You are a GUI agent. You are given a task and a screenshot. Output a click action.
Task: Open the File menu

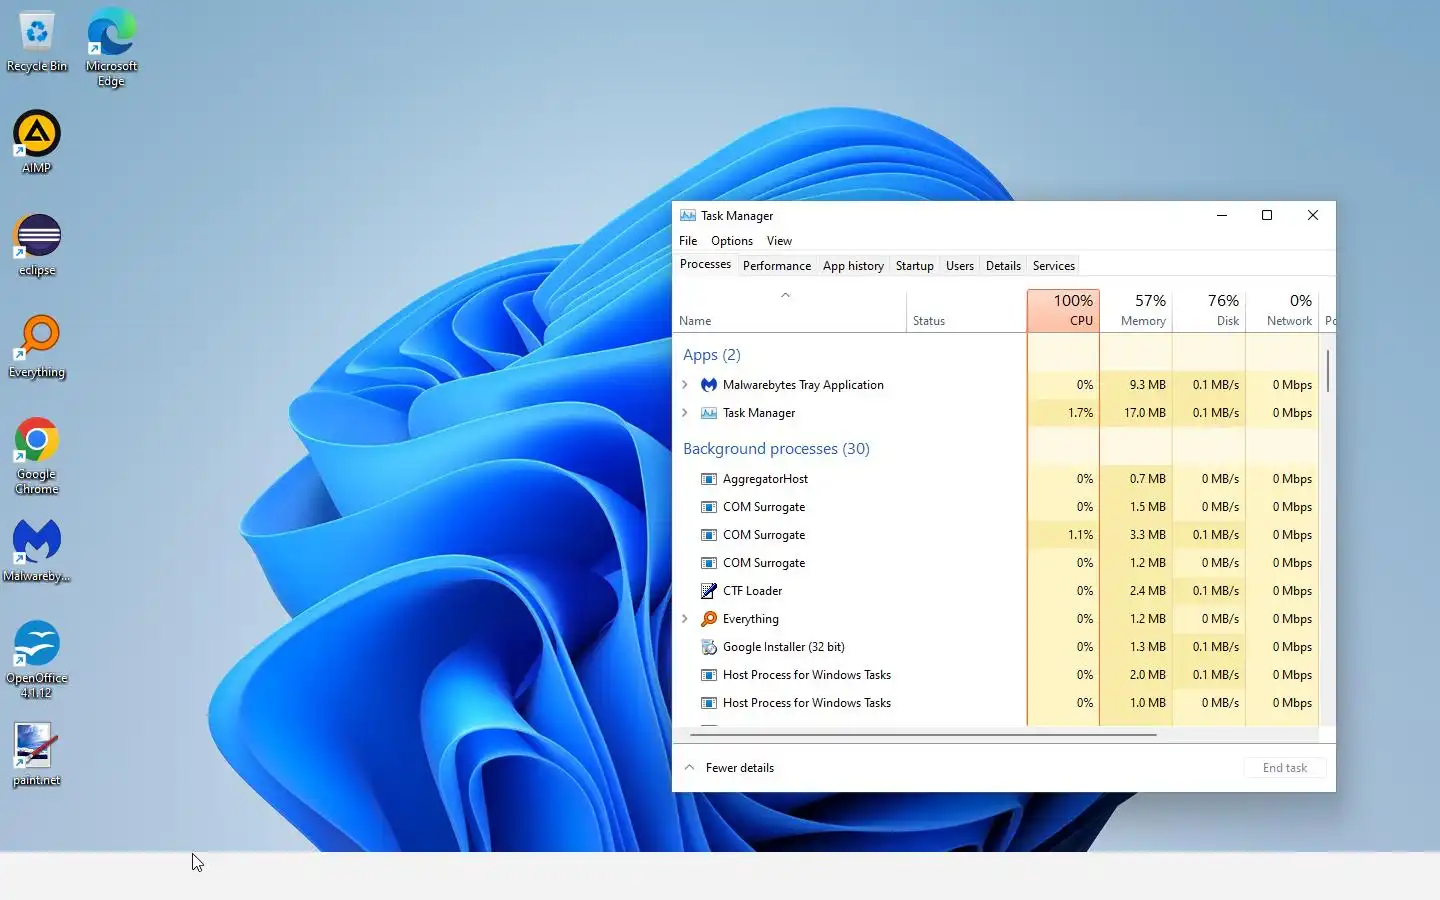pos(688,241)
